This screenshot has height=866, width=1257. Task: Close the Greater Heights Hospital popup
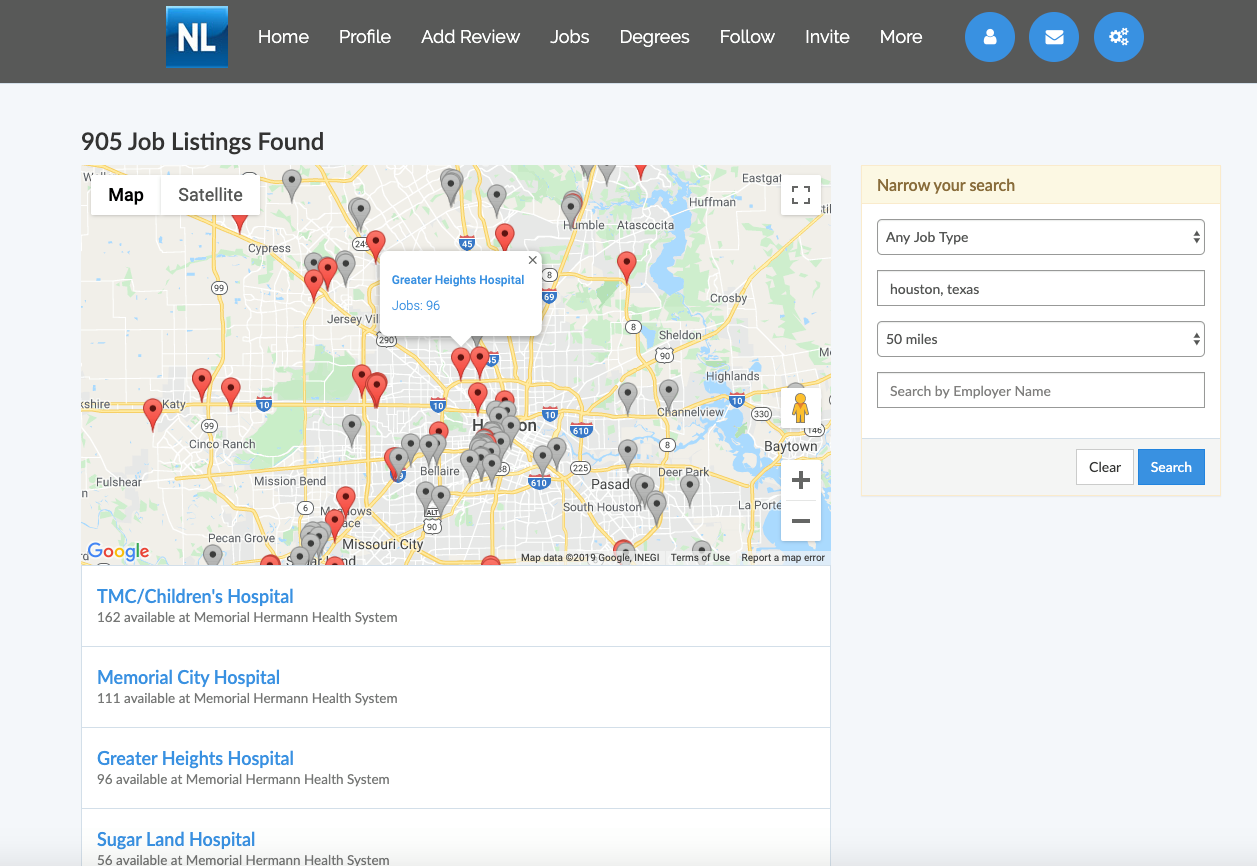coord(533,260)
